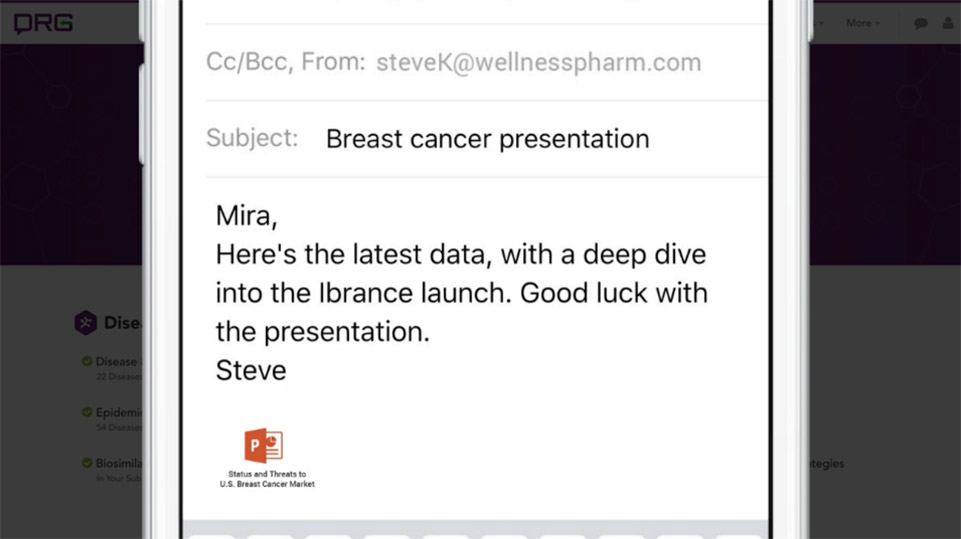Click the first keyboard key at bottom
The width and height of the screenshot is (961, 539).
tap(210, 536)
